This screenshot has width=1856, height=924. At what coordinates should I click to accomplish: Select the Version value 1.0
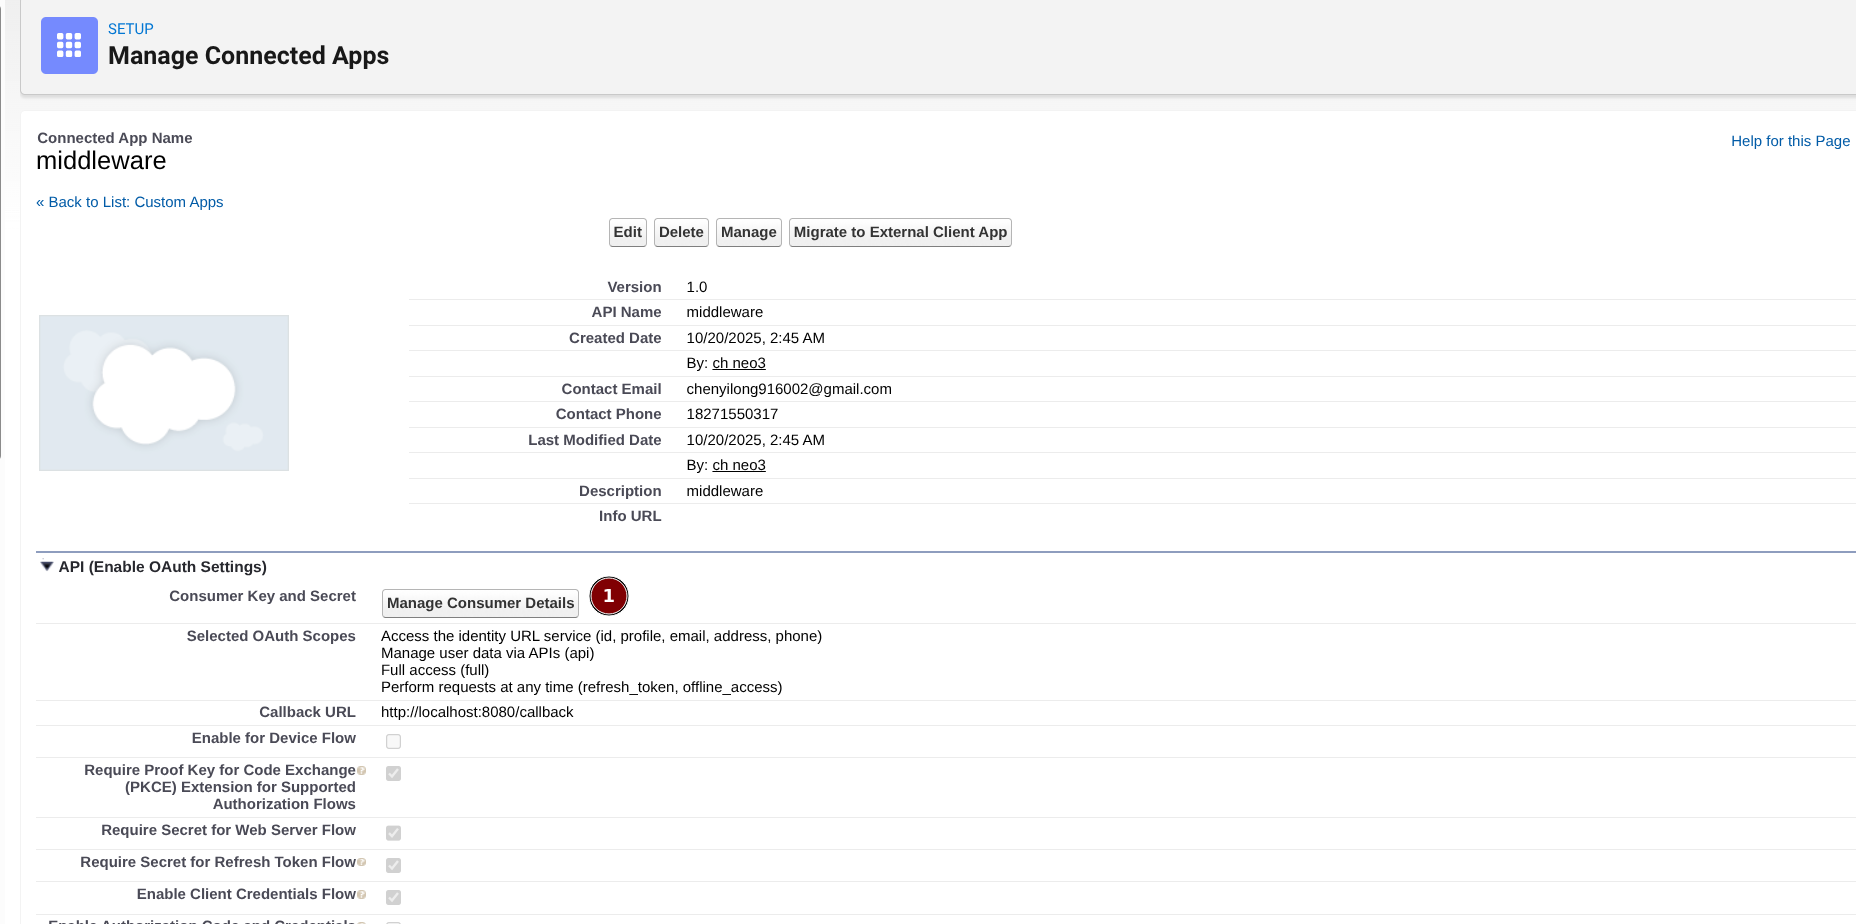pos(697,287)
